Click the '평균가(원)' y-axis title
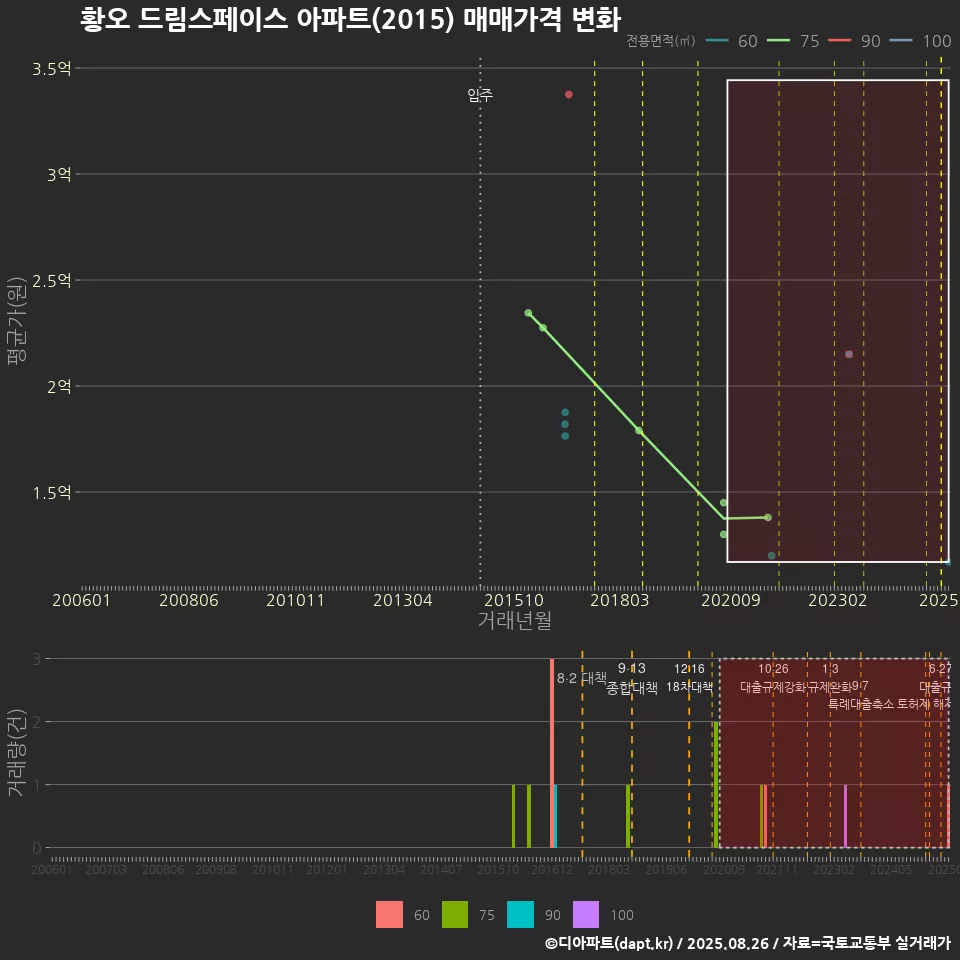The height and width of the screenshot is (960, 960). click(17, 321)
